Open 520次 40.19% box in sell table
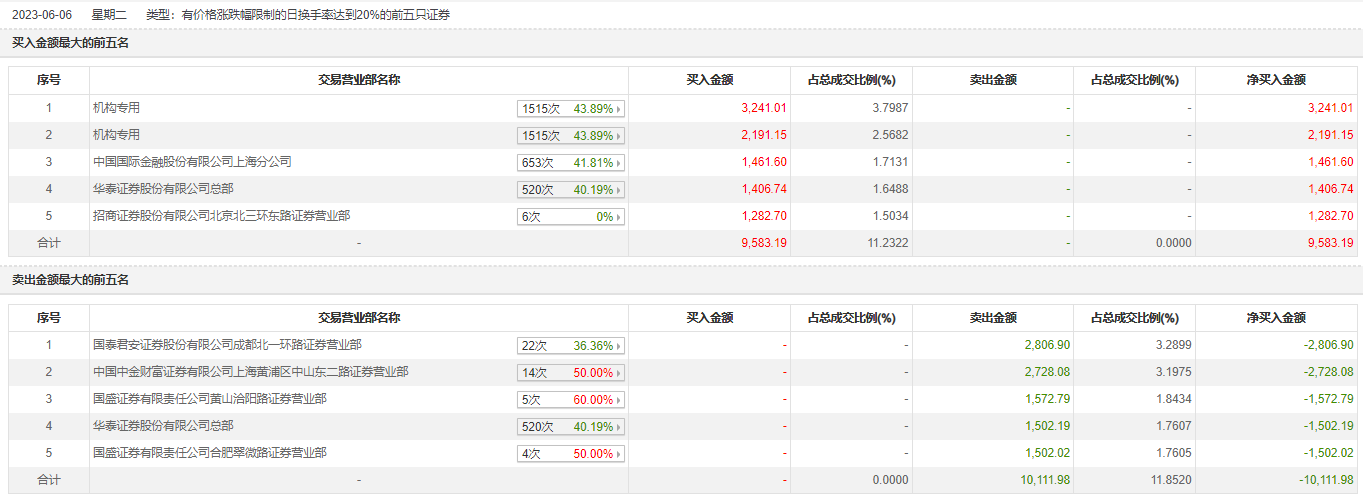 (x=571, y=427)
